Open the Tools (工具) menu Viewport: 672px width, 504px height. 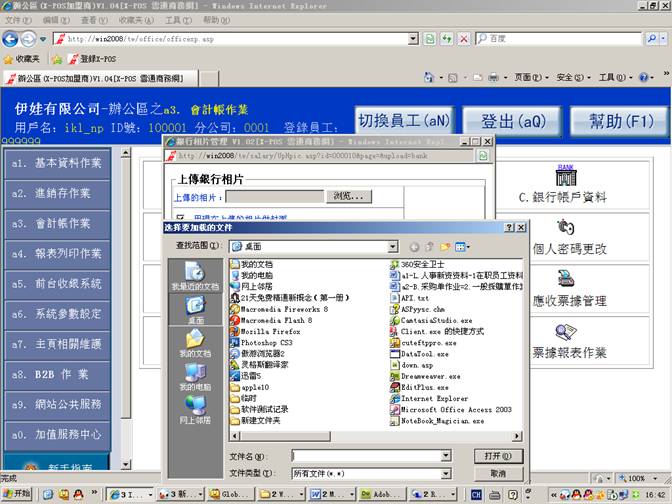179,20
